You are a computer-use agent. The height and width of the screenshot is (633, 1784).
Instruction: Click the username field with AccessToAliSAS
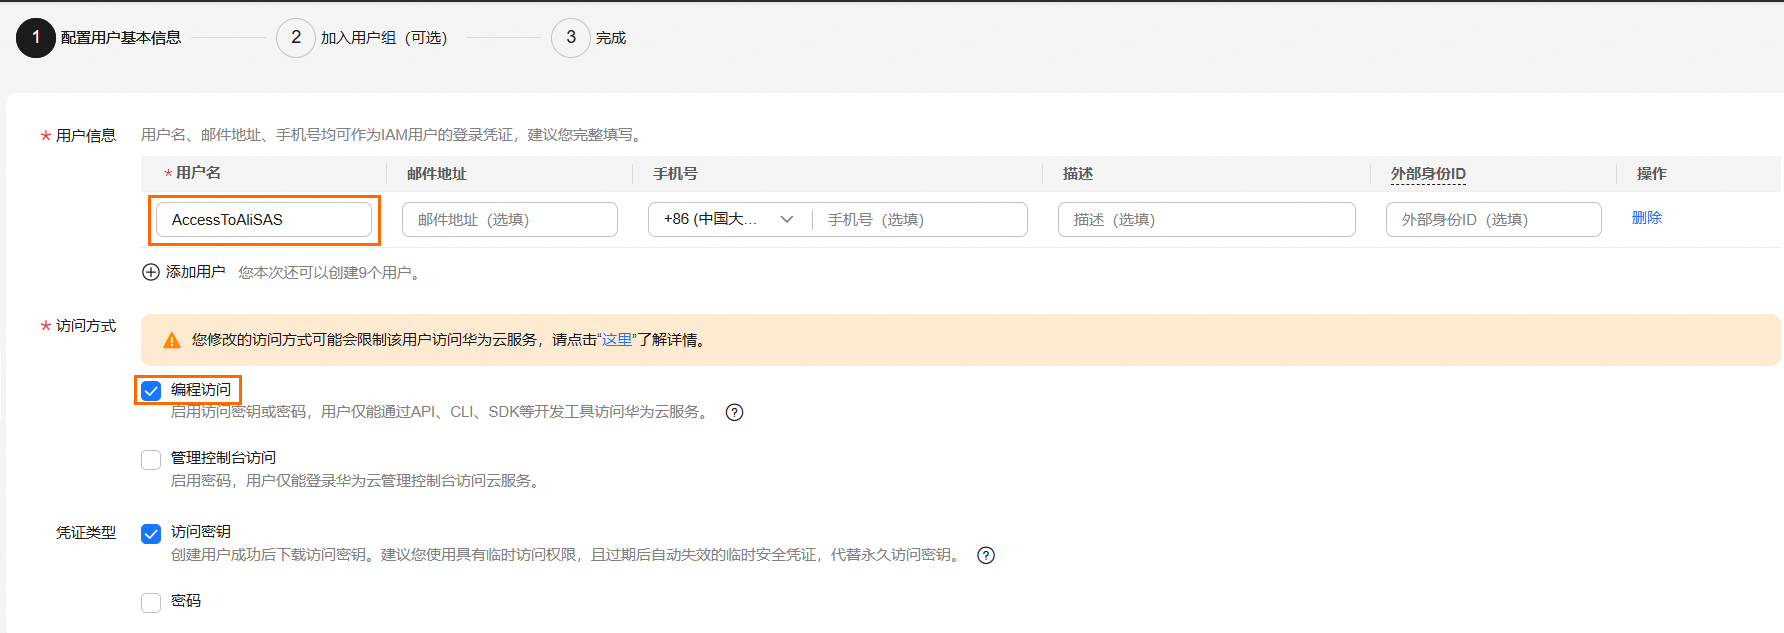point(264,220)
